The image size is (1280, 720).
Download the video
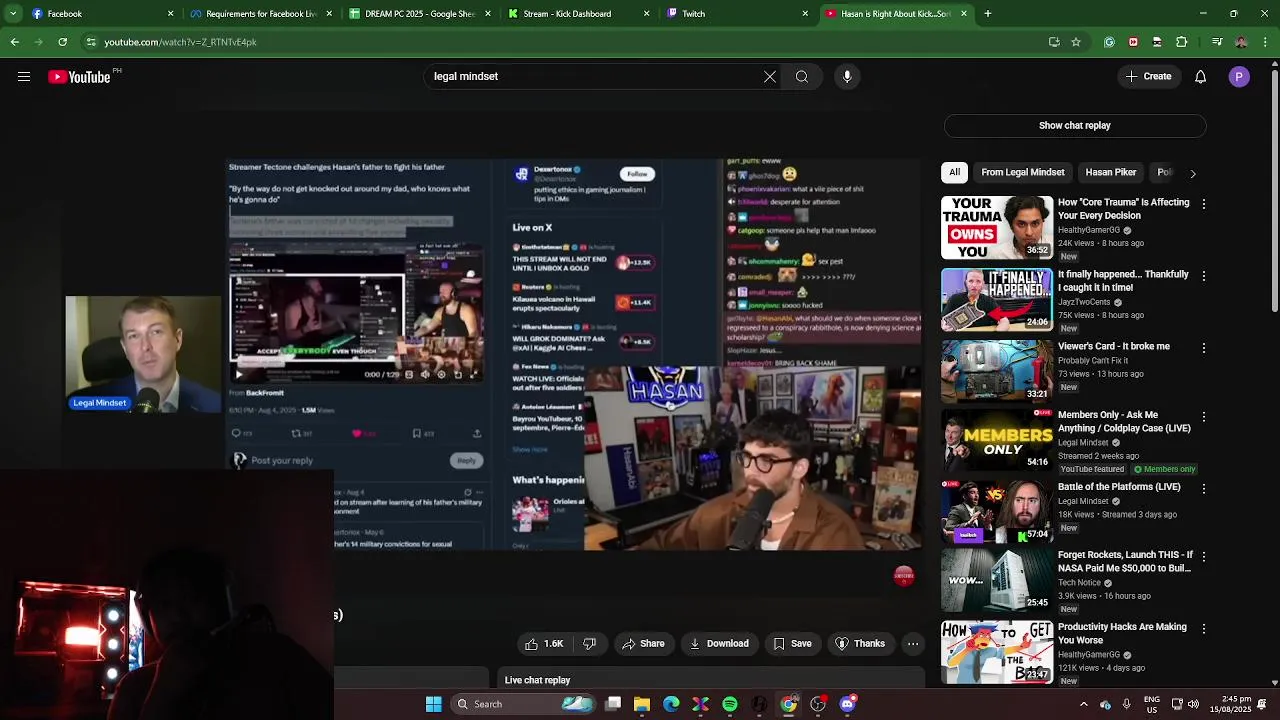(719, 644)
